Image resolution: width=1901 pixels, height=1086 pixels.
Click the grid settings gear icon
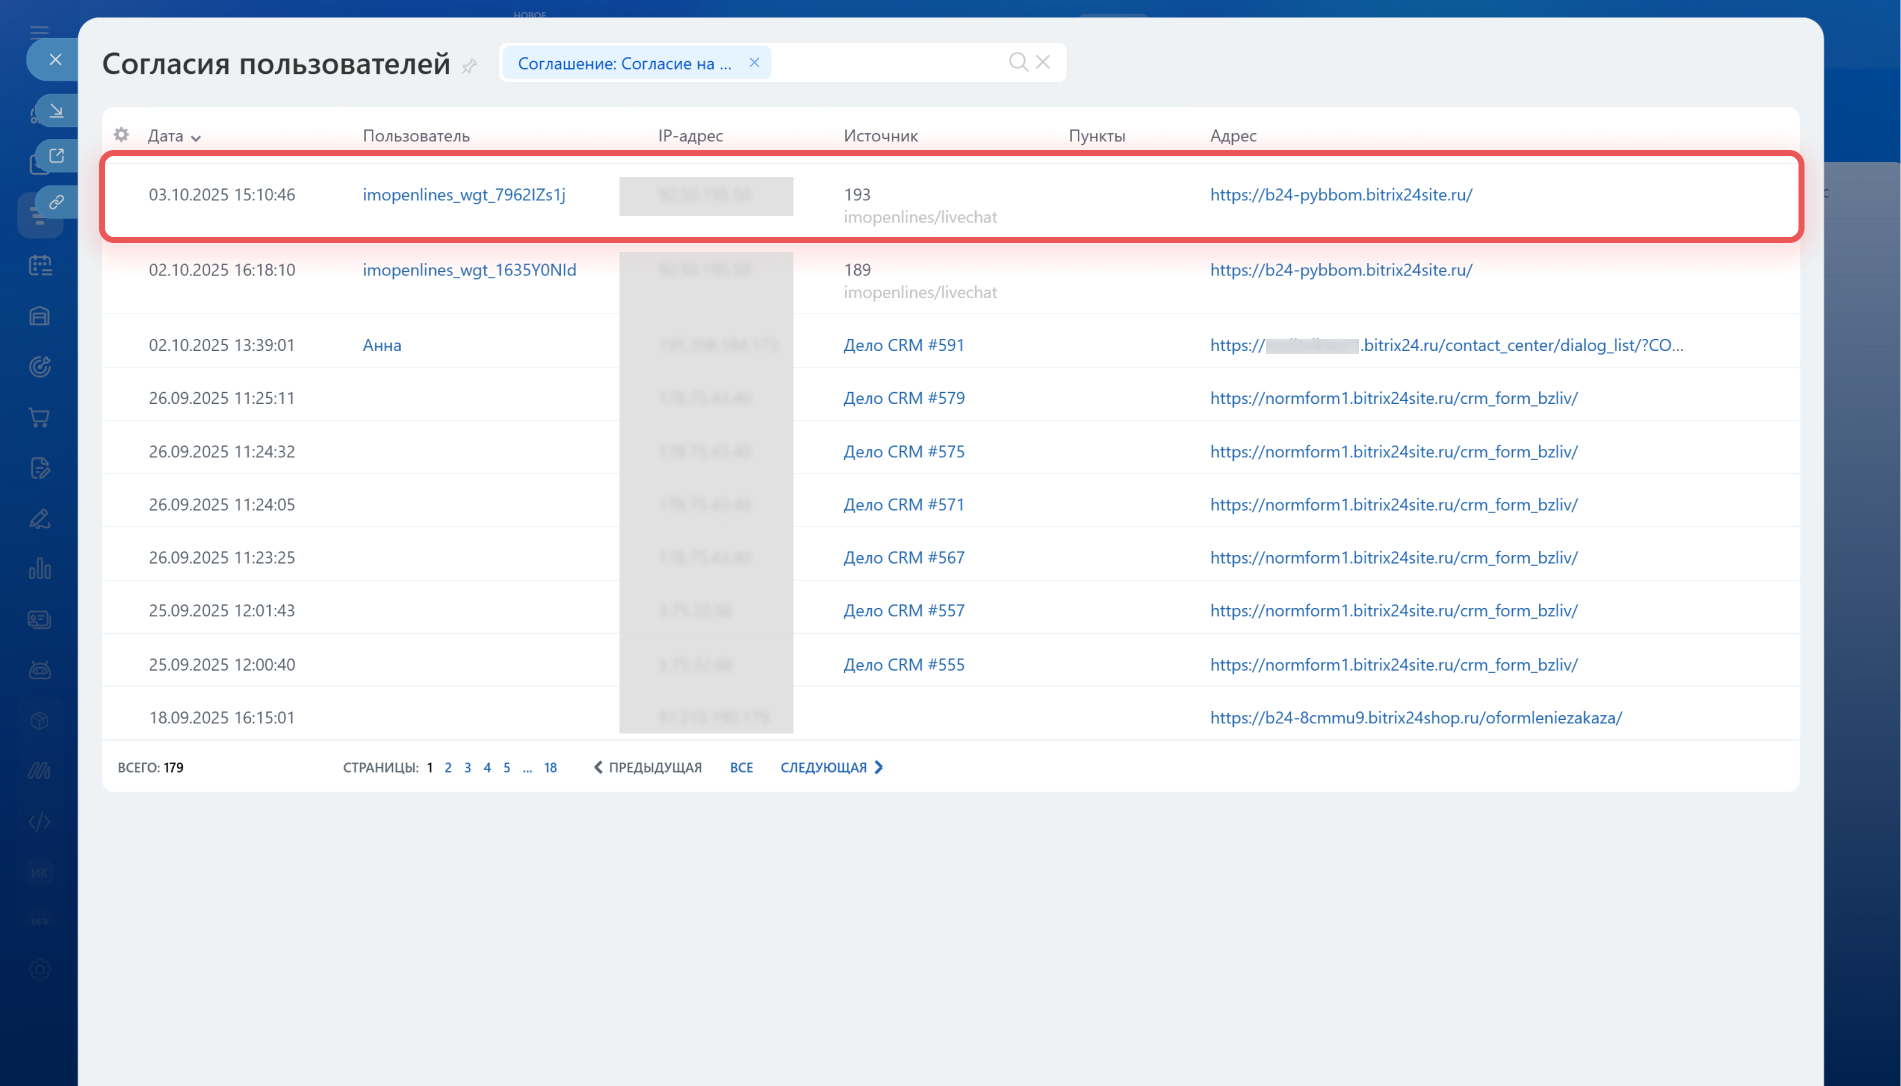[x=122, y=135]
